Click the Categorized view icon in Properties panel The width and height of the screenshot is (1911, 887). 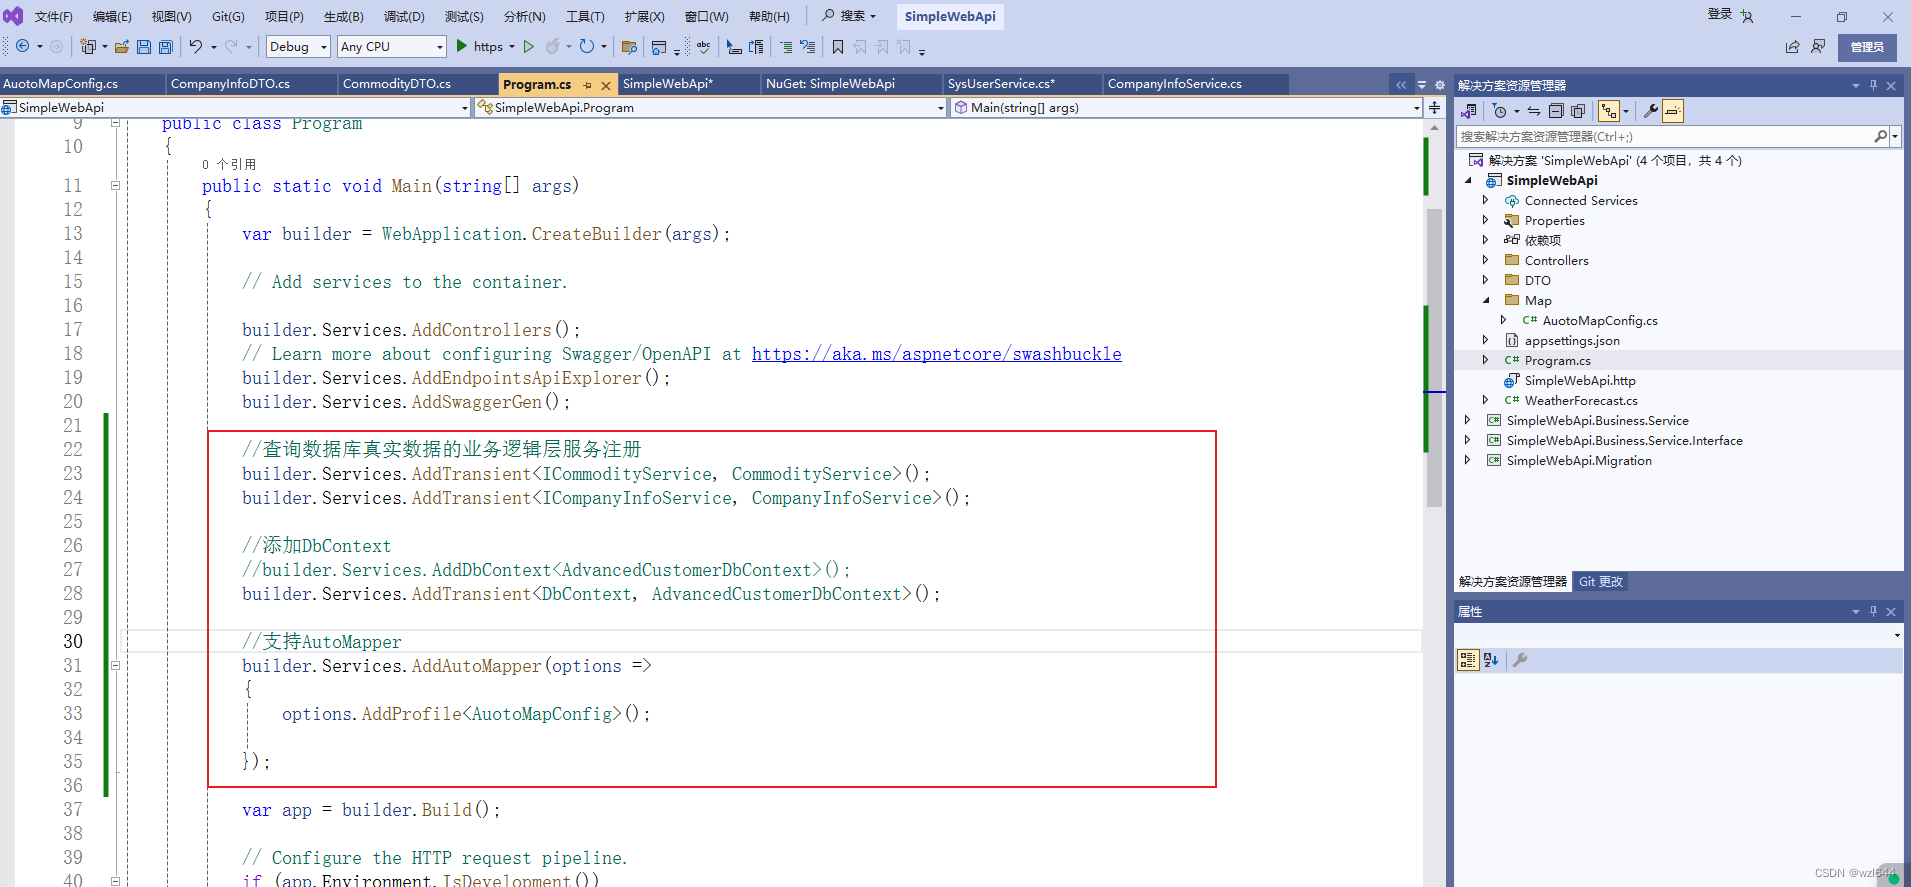(1468, 660)
